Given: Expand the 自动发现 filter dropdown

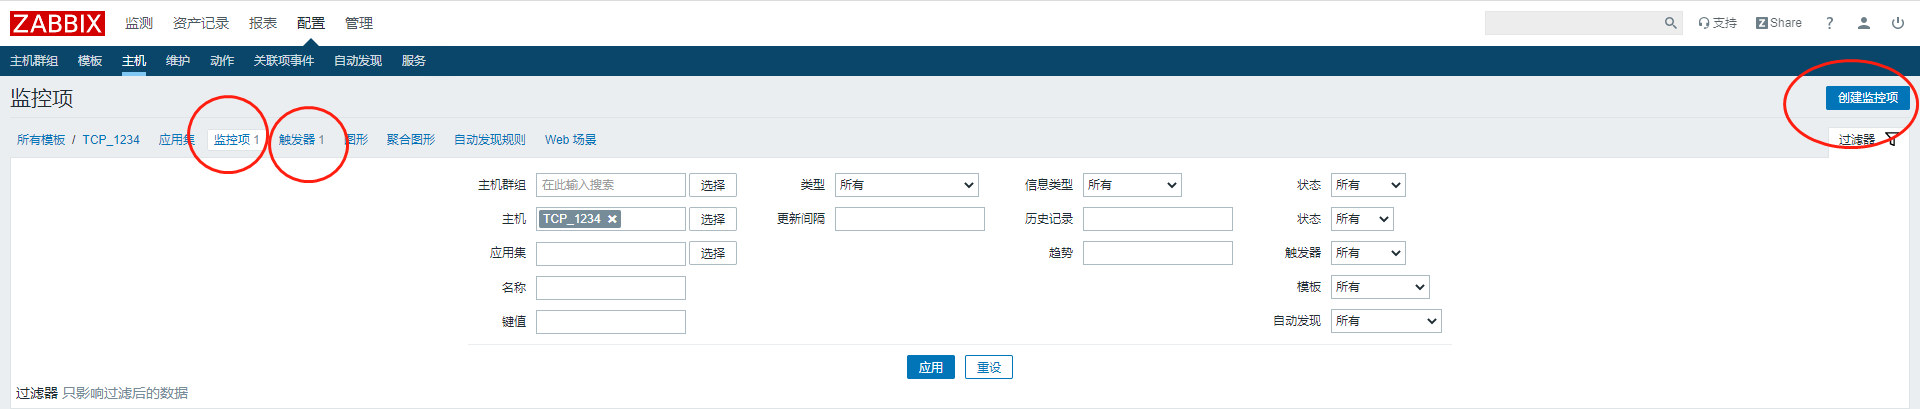Looking at the screenshot, I should 1385,321.
